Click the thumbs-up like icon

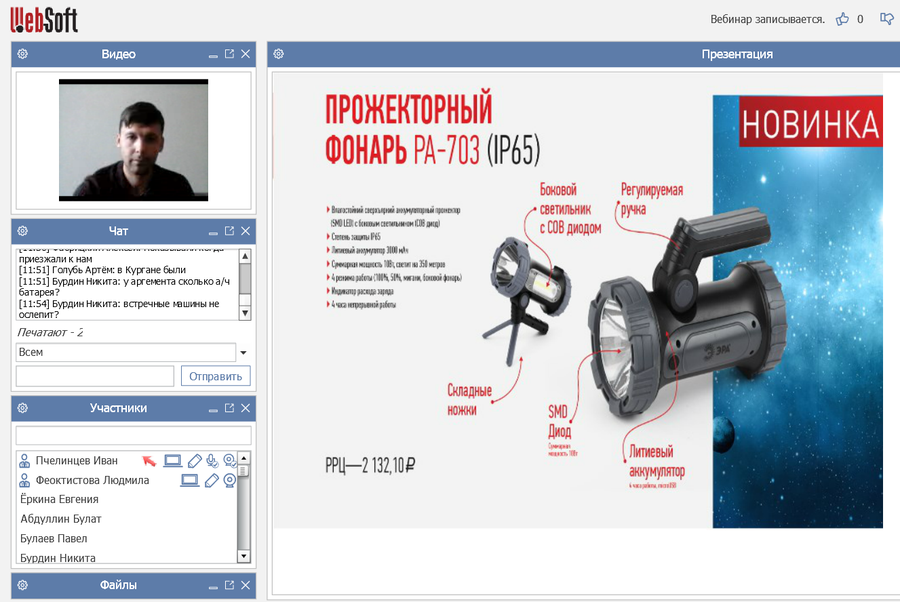tap(842, 19)
